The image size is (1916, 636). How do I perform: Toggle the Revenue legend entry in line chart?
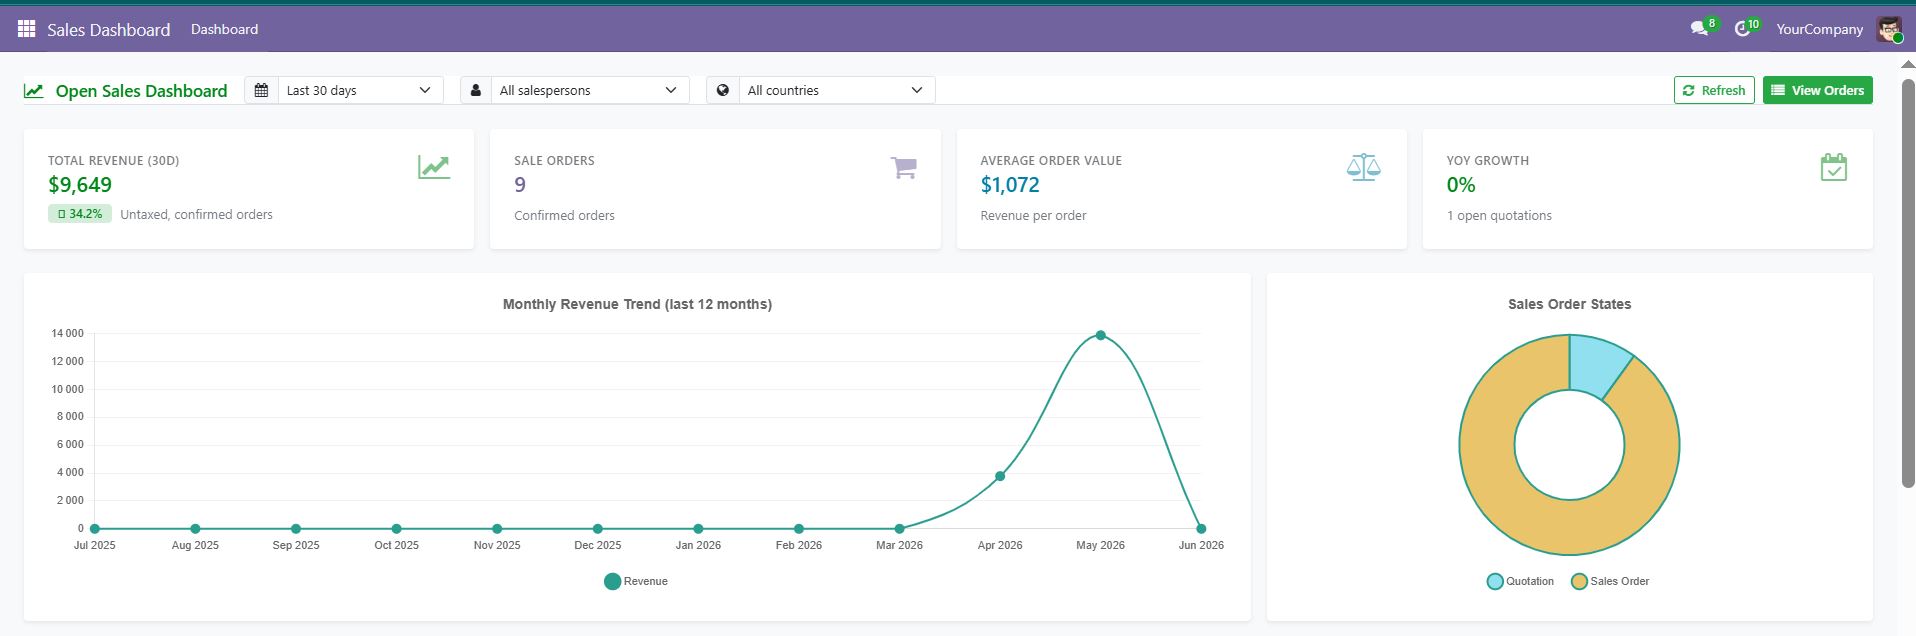(636, 581)
